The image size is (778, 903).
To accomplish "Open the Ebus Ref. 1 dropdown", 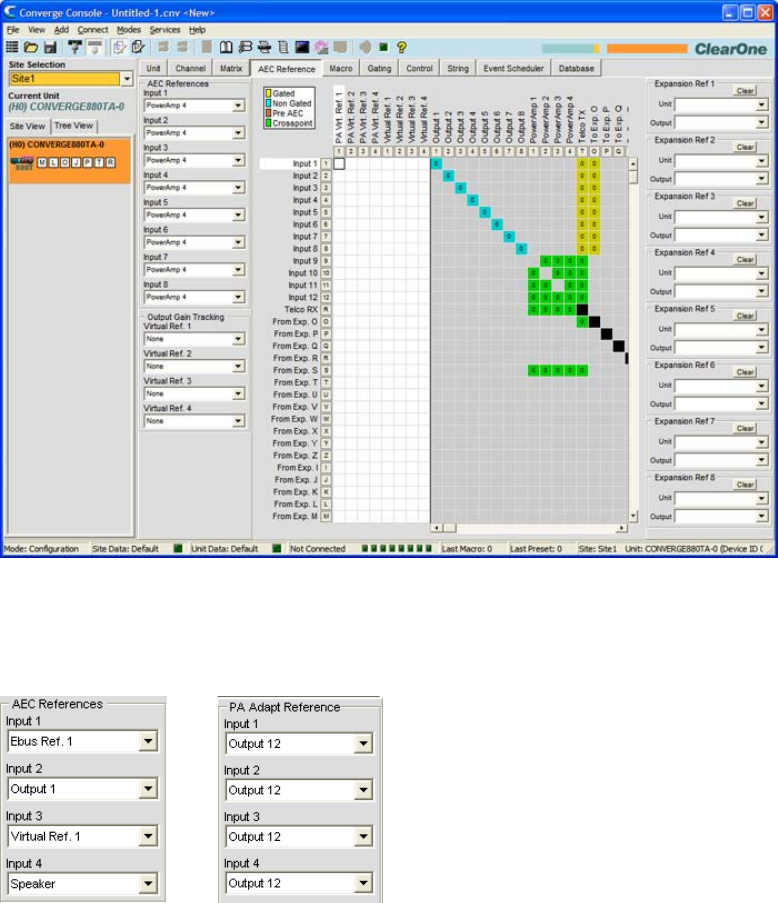I will tap(148, 741).
